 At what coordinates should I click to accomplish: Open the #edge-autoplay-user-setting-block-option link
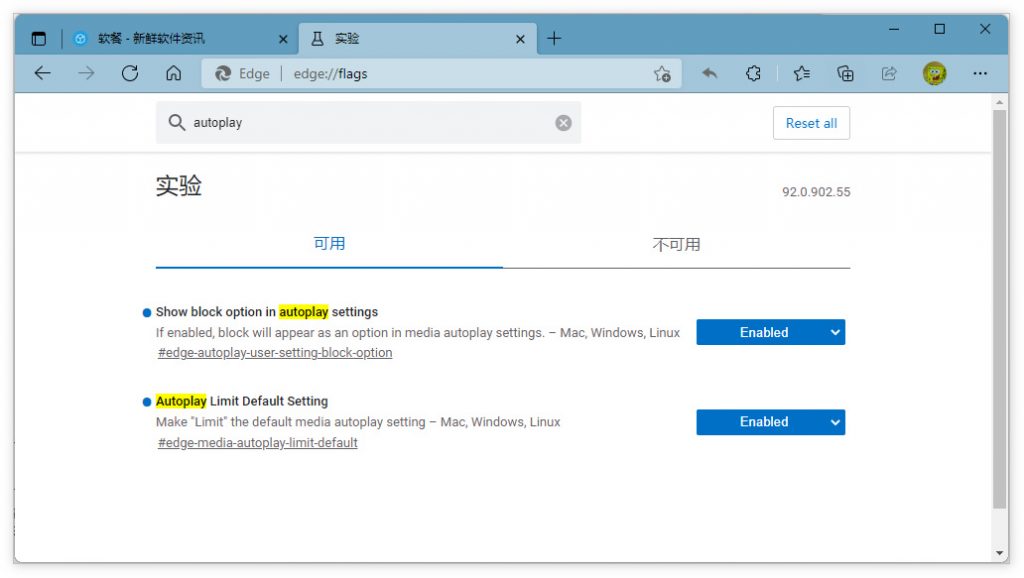pyautogui.click(x=275, y=353)
